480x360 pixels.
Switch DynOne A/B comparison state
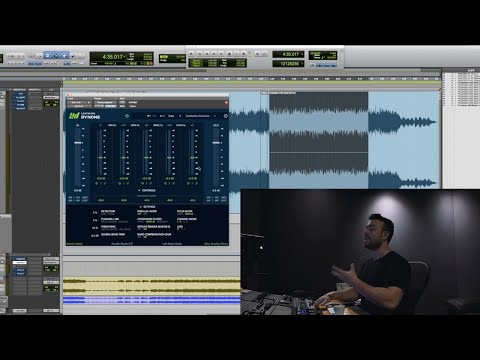162,116
